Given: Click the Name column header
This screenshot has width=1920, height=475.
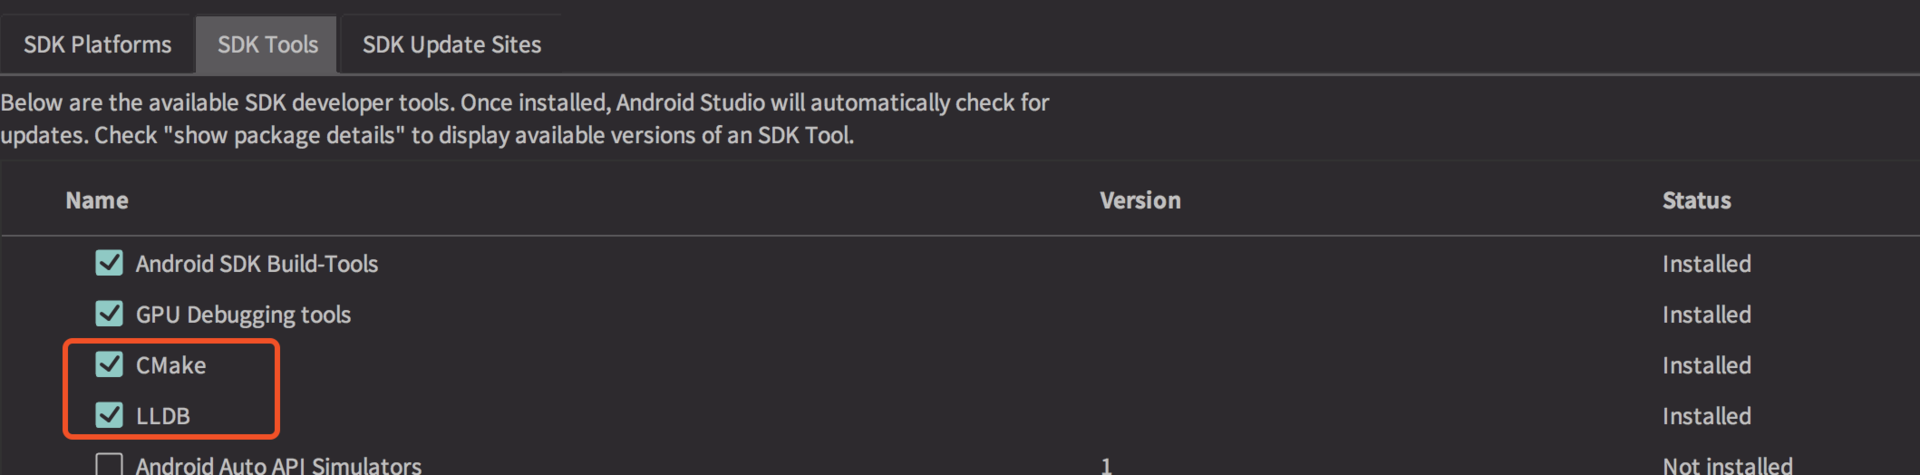Looking at the screenshot, I should pyautogui.click(x=97, y=200).
